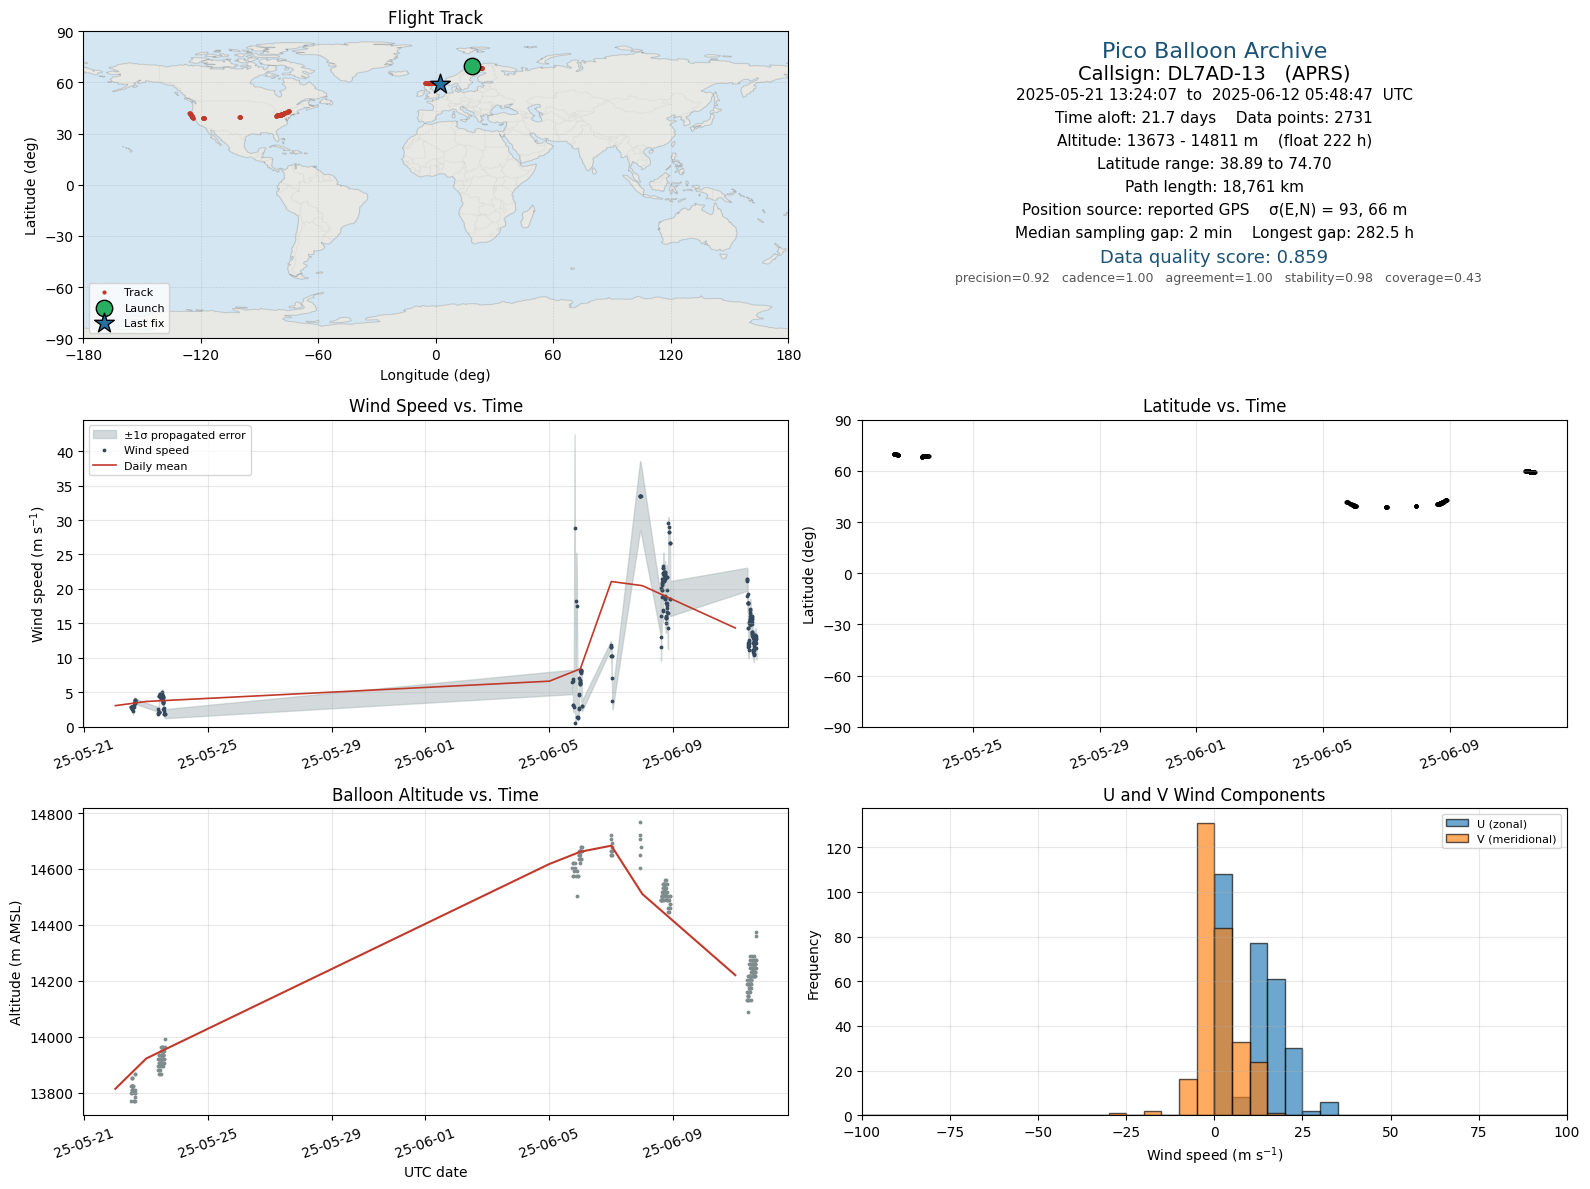1590x1189 pixels.
Task: Click the Callsign: DL7AD-13 (APRS) line
Action: [x=1214, y=74]
